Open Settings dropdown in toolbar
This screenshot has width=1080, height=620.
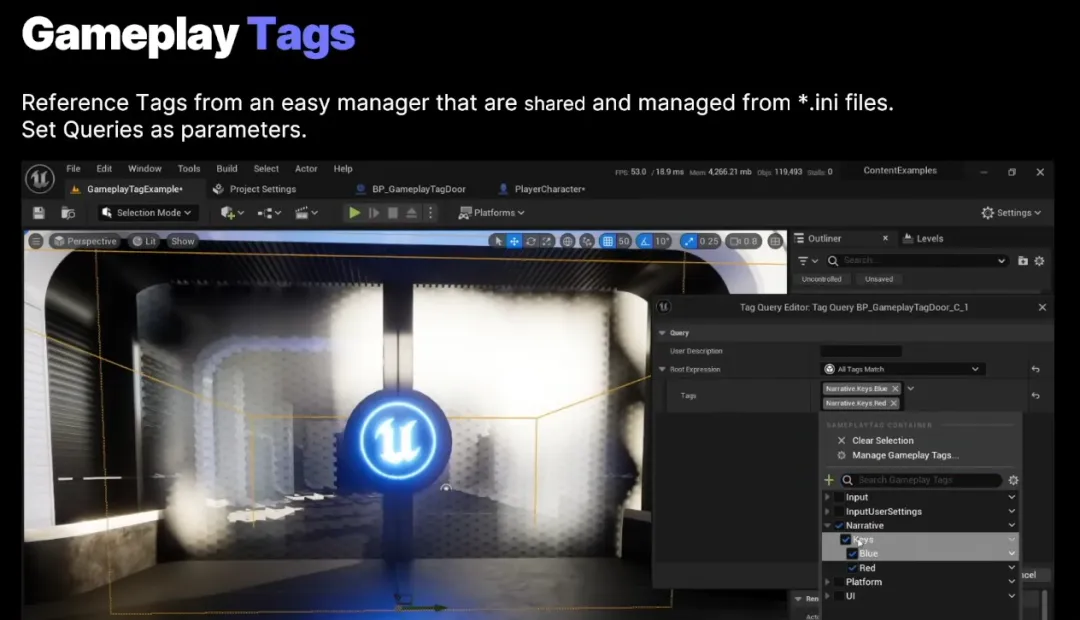1011,213
